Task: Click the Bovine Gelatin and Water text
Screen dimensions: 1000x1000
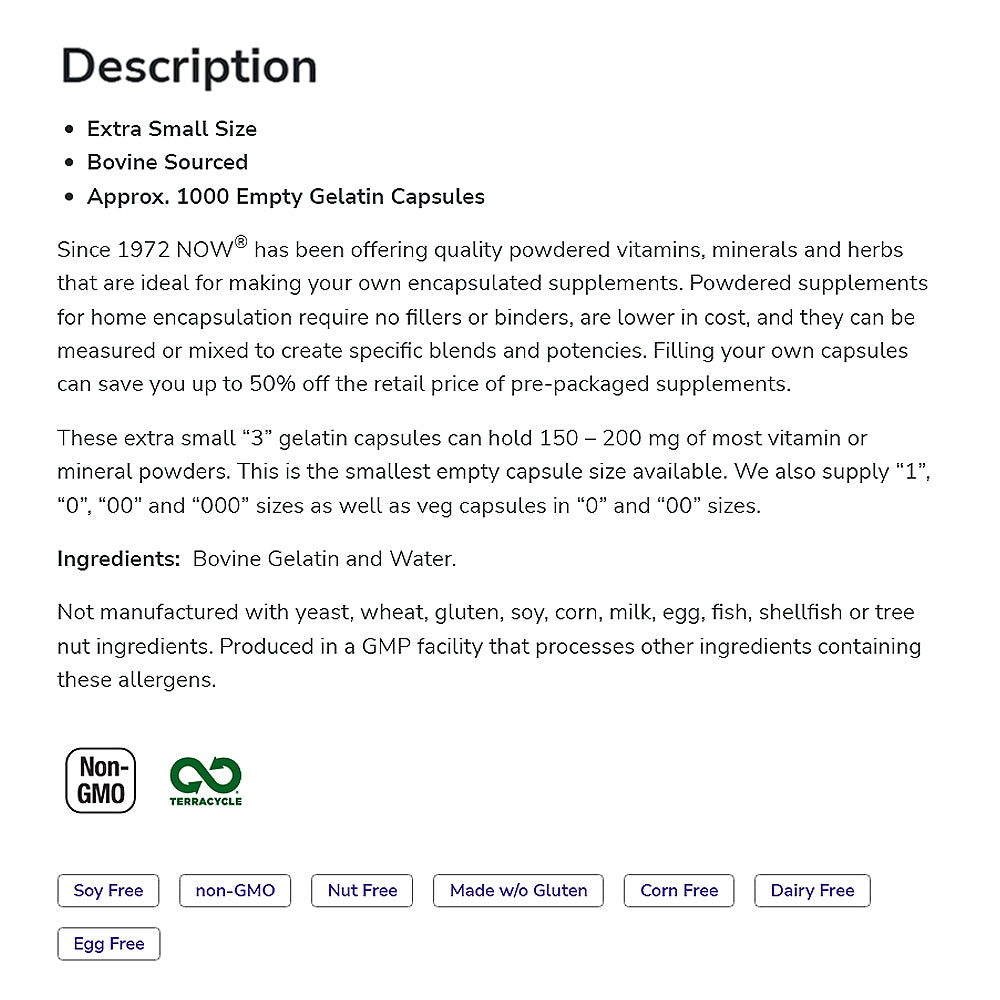Action: [324, 559]
